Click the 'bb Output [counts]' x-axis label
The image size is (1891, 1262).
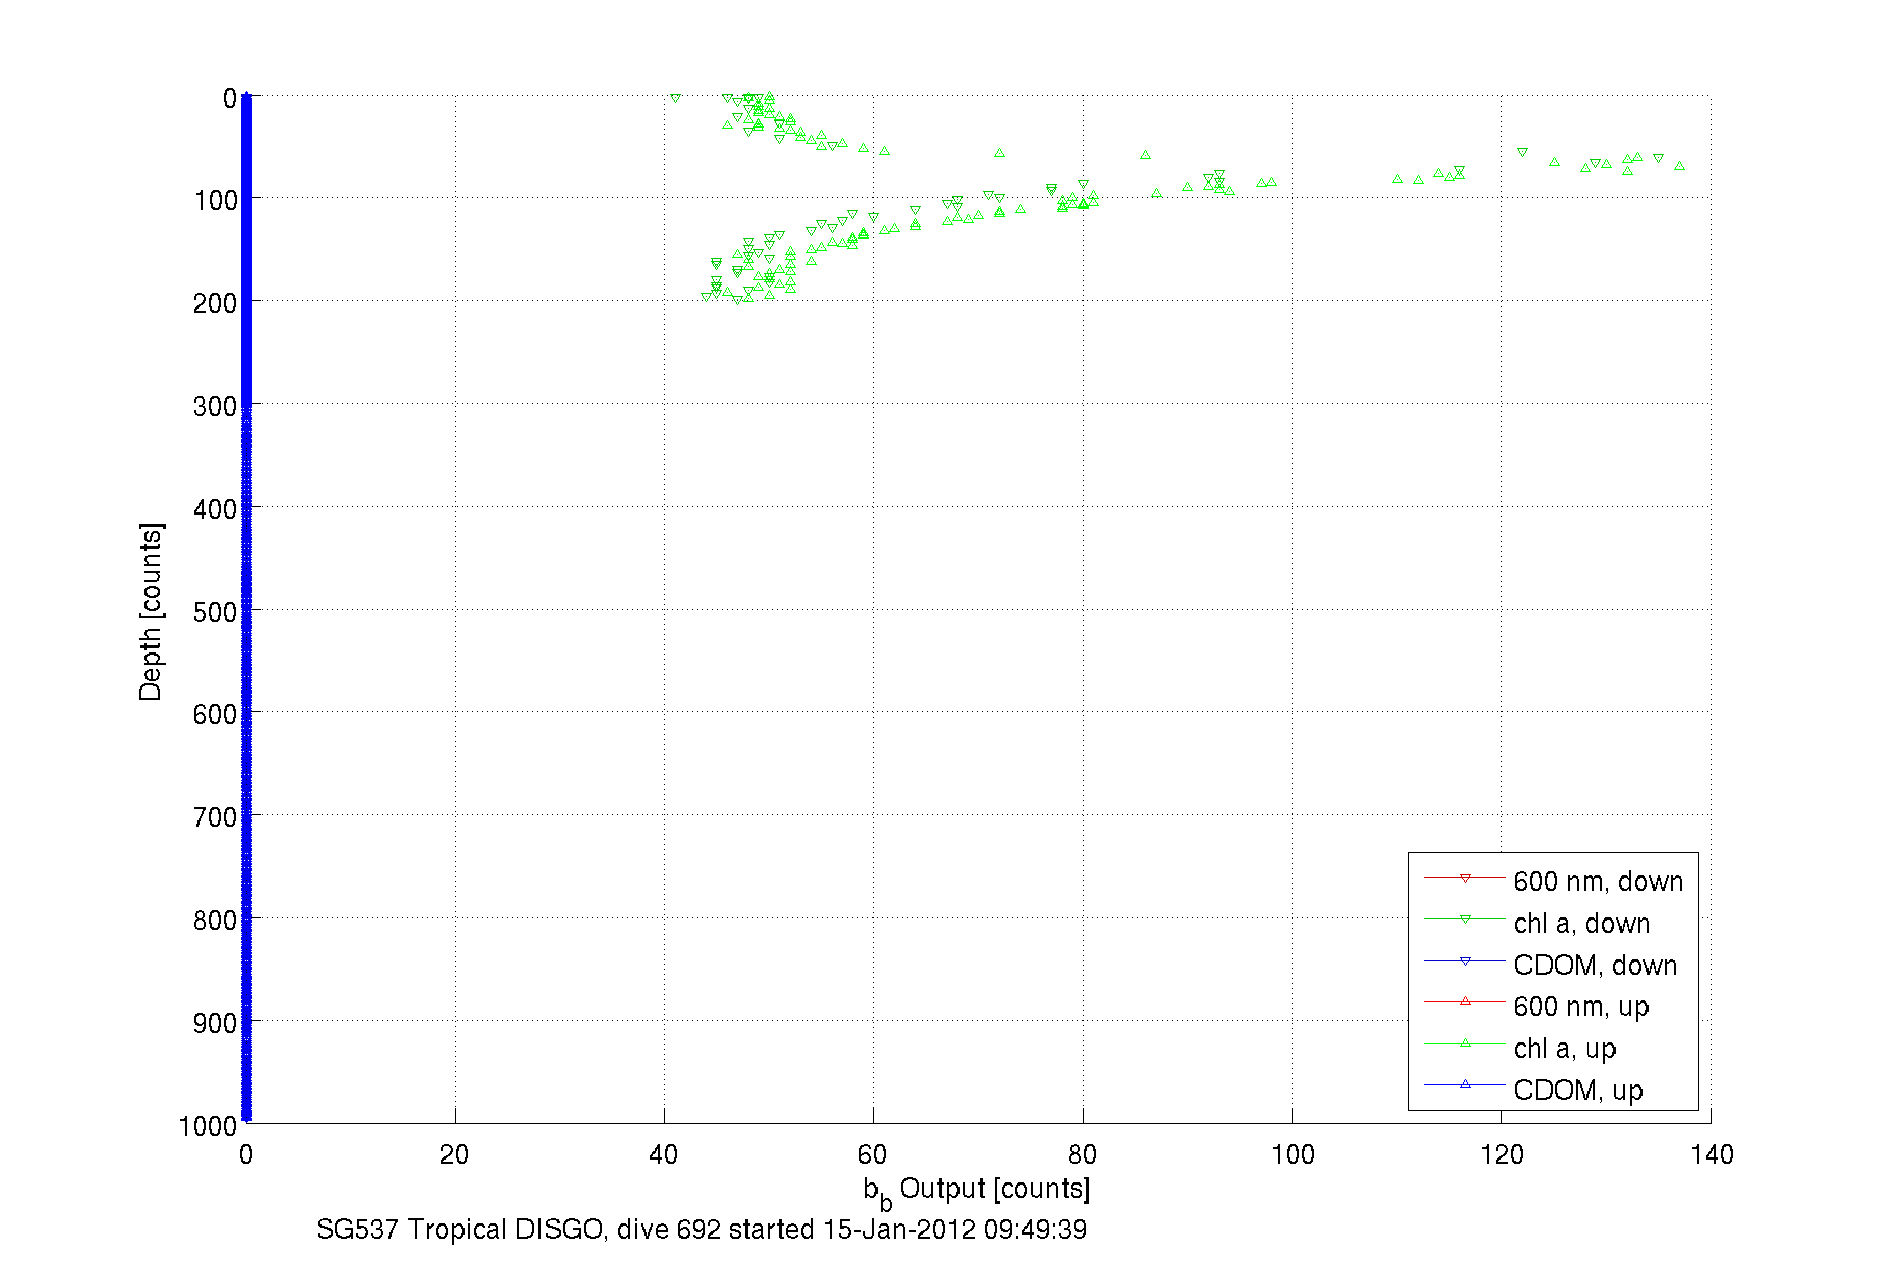976,1190
